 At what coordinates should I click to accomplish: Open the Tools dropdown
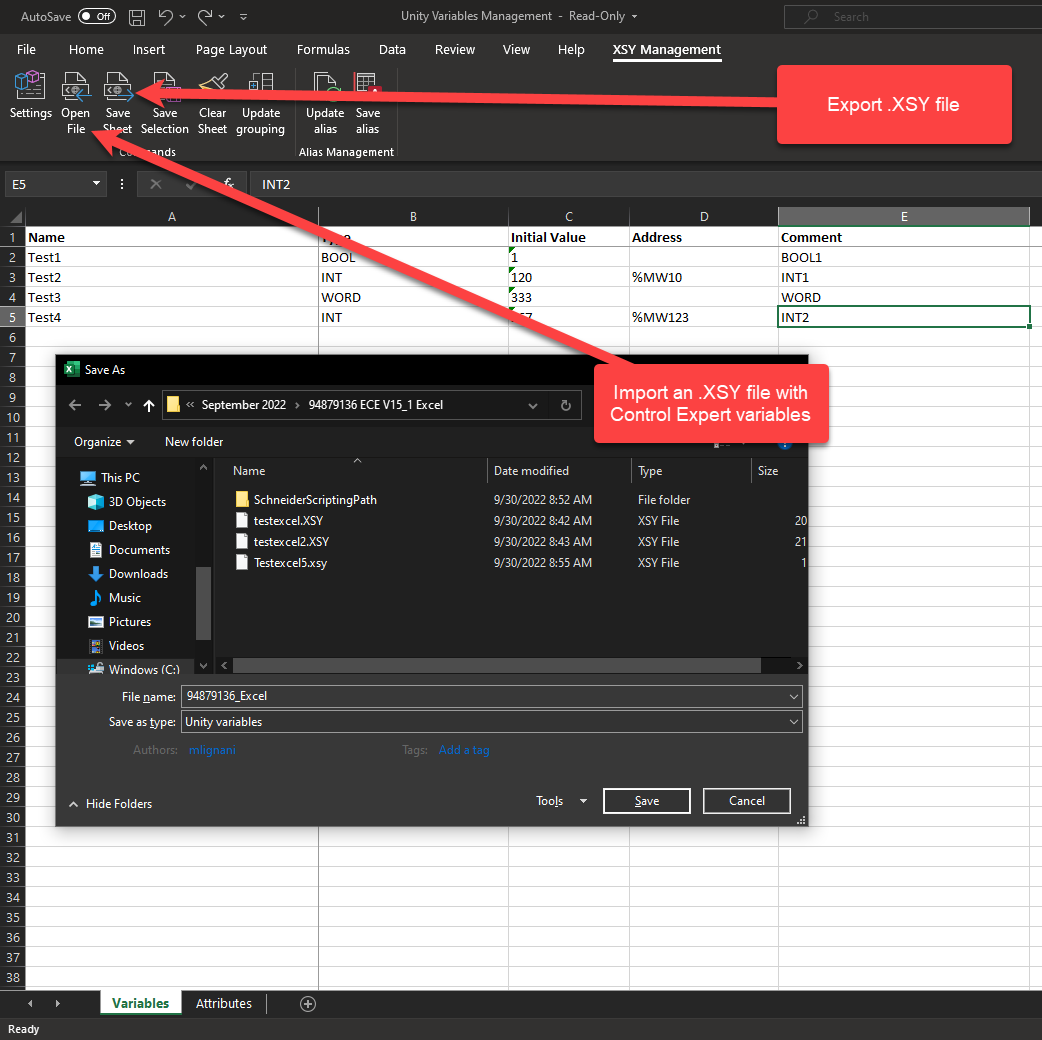pos(562,801)
